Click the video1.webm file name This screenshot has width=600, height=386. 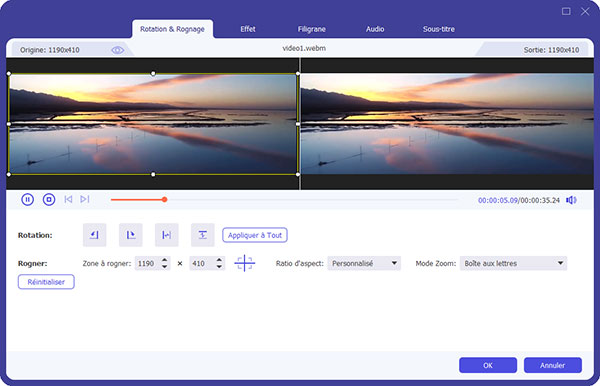tap(304, 48)
